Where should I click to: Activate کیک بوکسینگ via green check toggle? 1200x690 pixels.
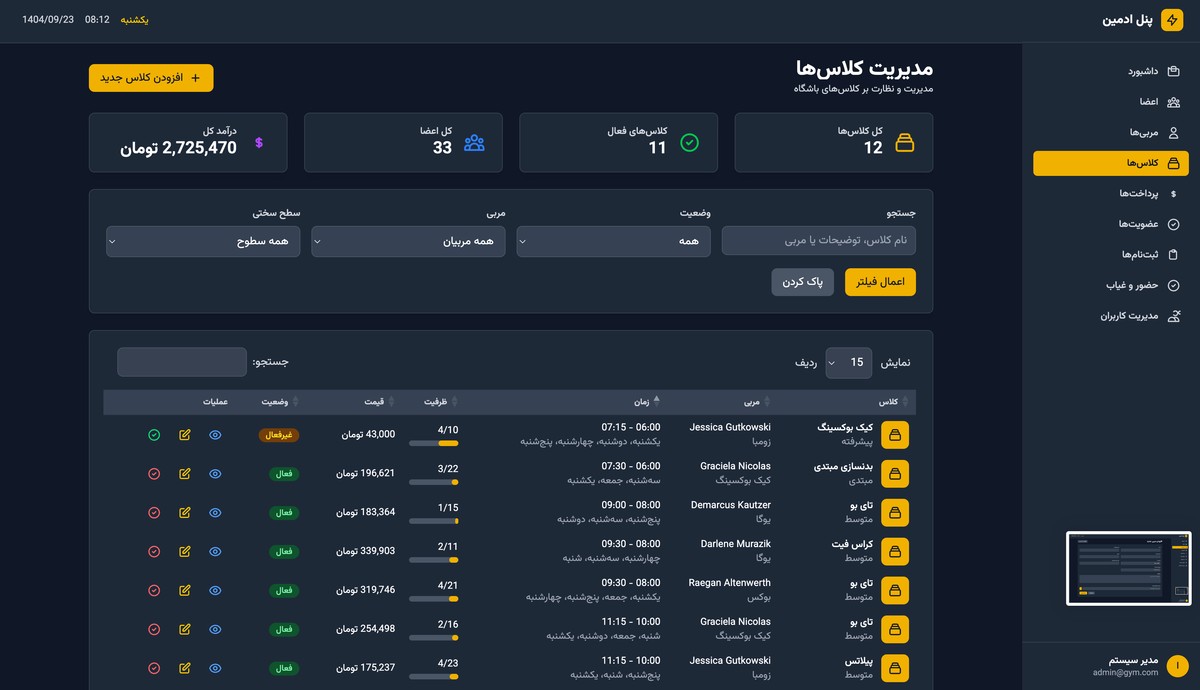[x=154, y=435]
